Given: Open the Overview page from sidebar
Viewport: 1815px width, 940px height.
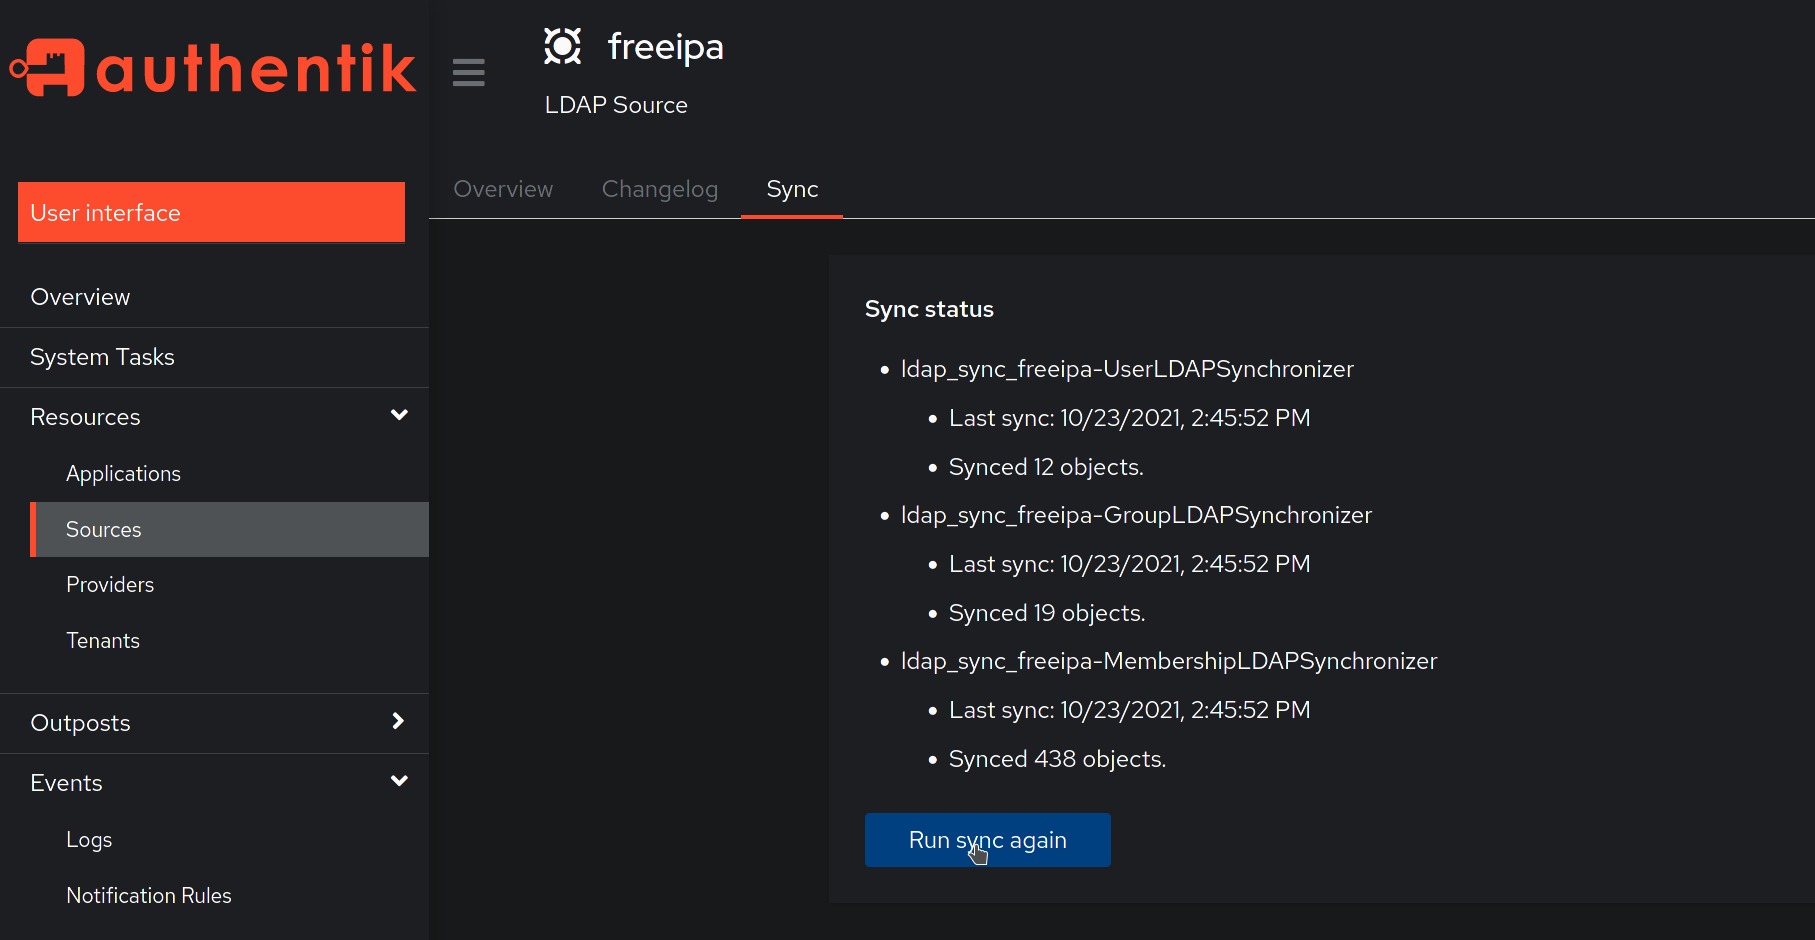Looking at the screenshot, I should pyautogui.click(x=80, y=296).
